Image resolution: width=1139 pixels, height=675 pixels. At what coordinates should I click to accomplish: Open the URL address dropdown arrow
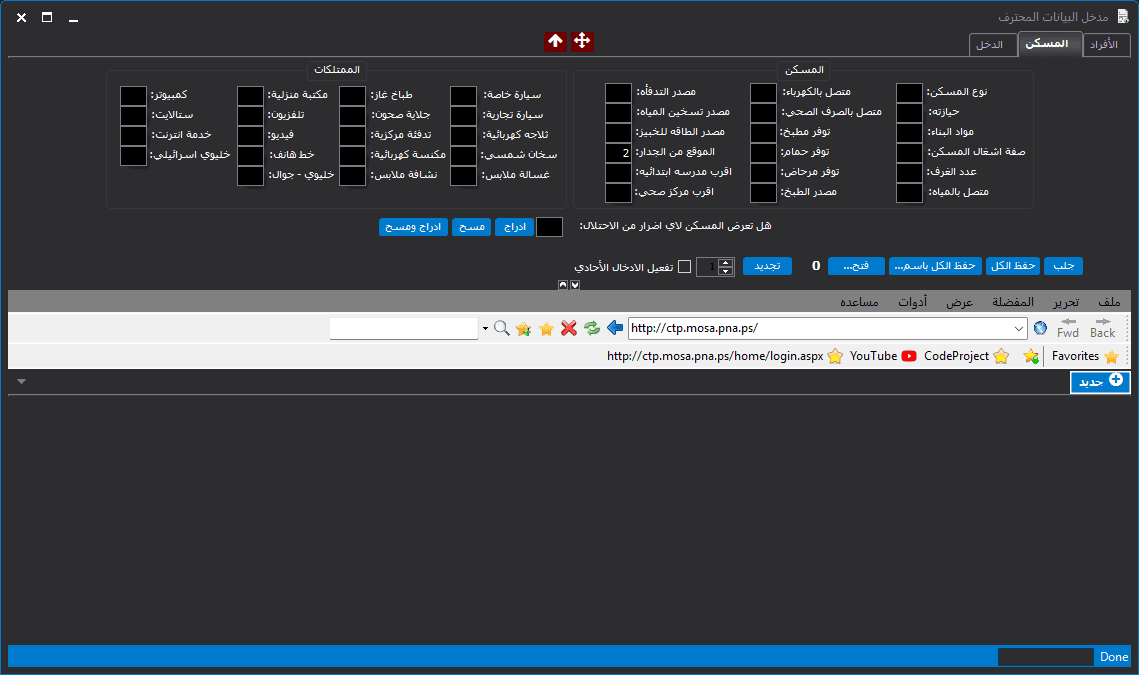(x=1018, y=328)
